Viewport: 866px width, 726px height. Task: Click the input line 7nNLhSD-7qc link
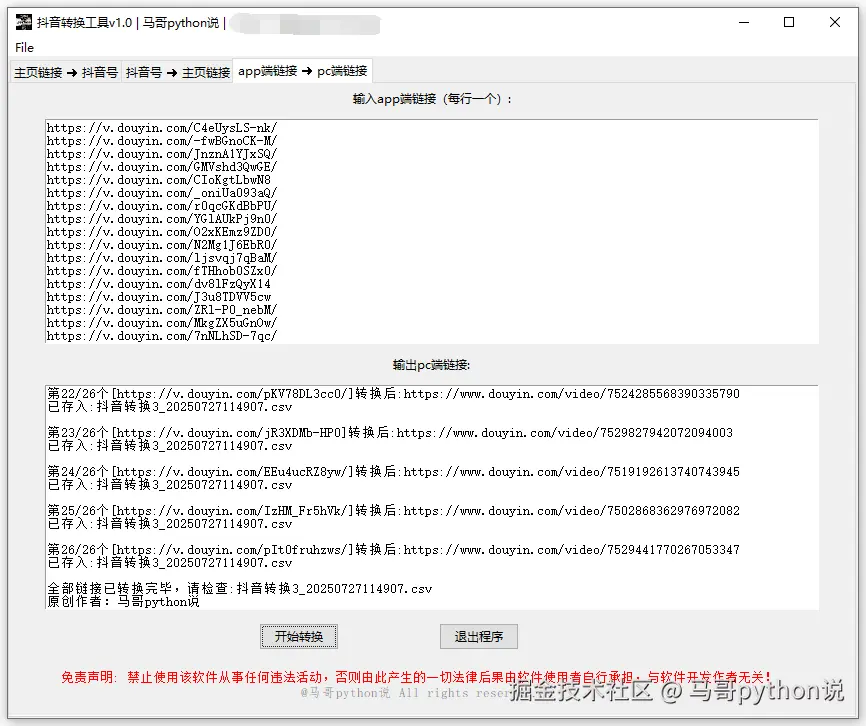point(162,336)
